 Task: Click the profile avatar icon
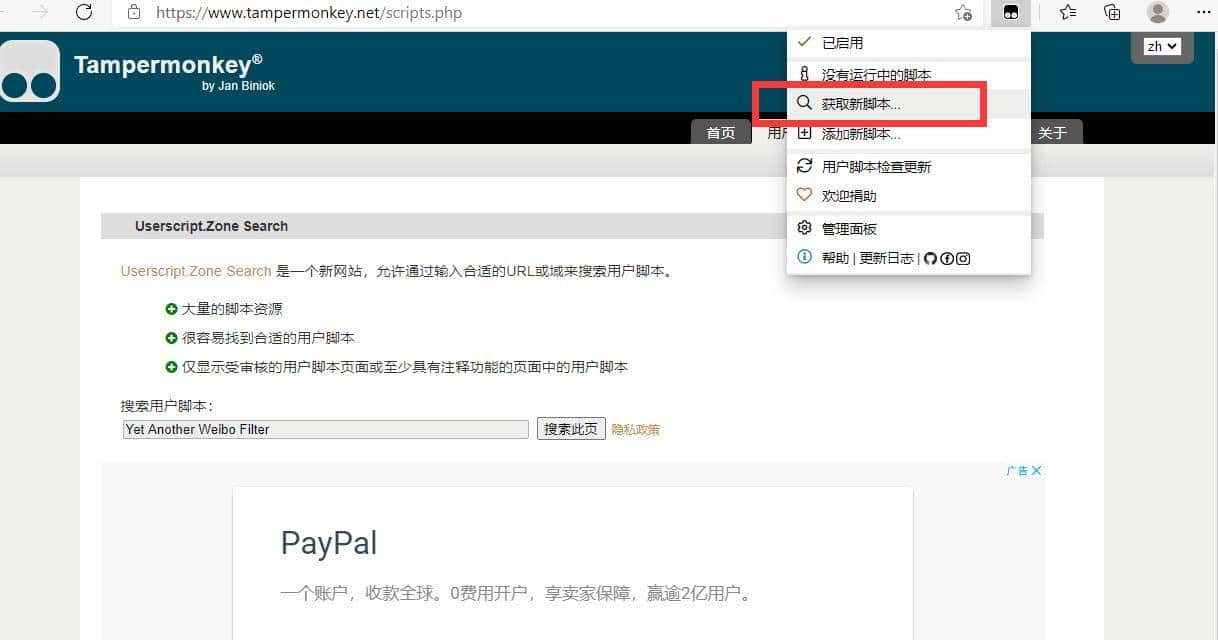pos(1158,13)
